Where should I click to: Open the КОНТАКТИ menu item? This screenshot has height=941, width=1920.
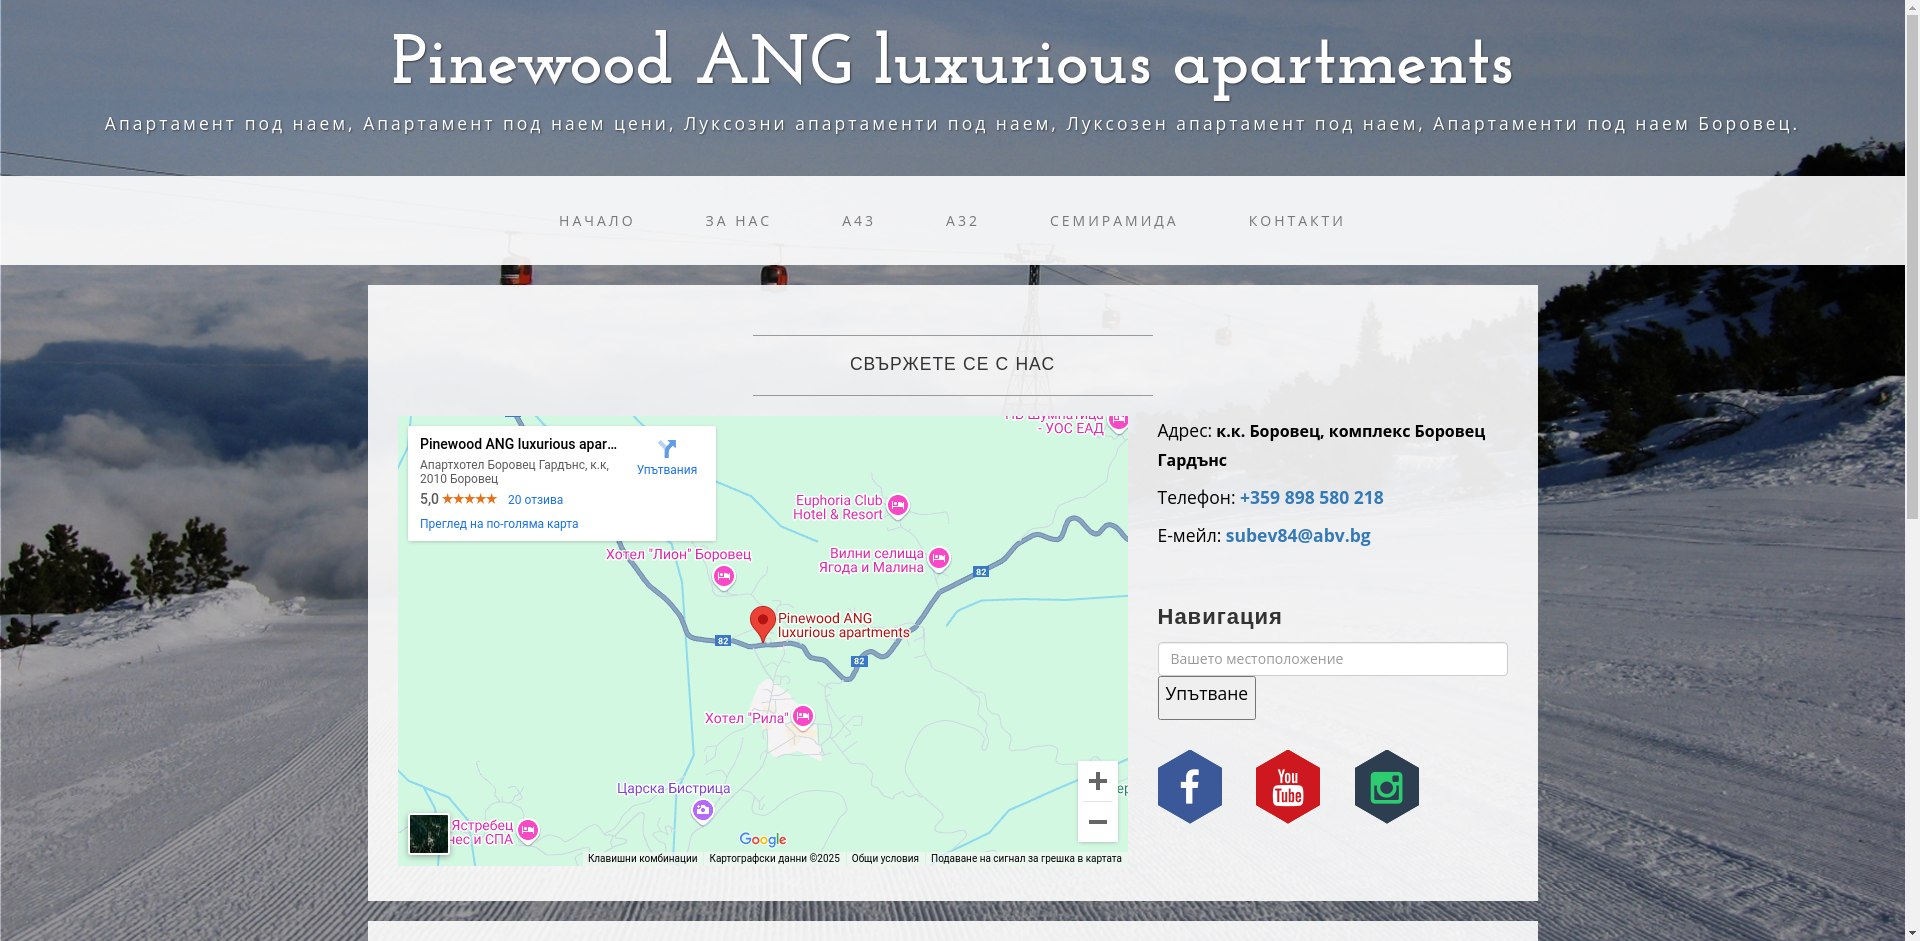1296,221
